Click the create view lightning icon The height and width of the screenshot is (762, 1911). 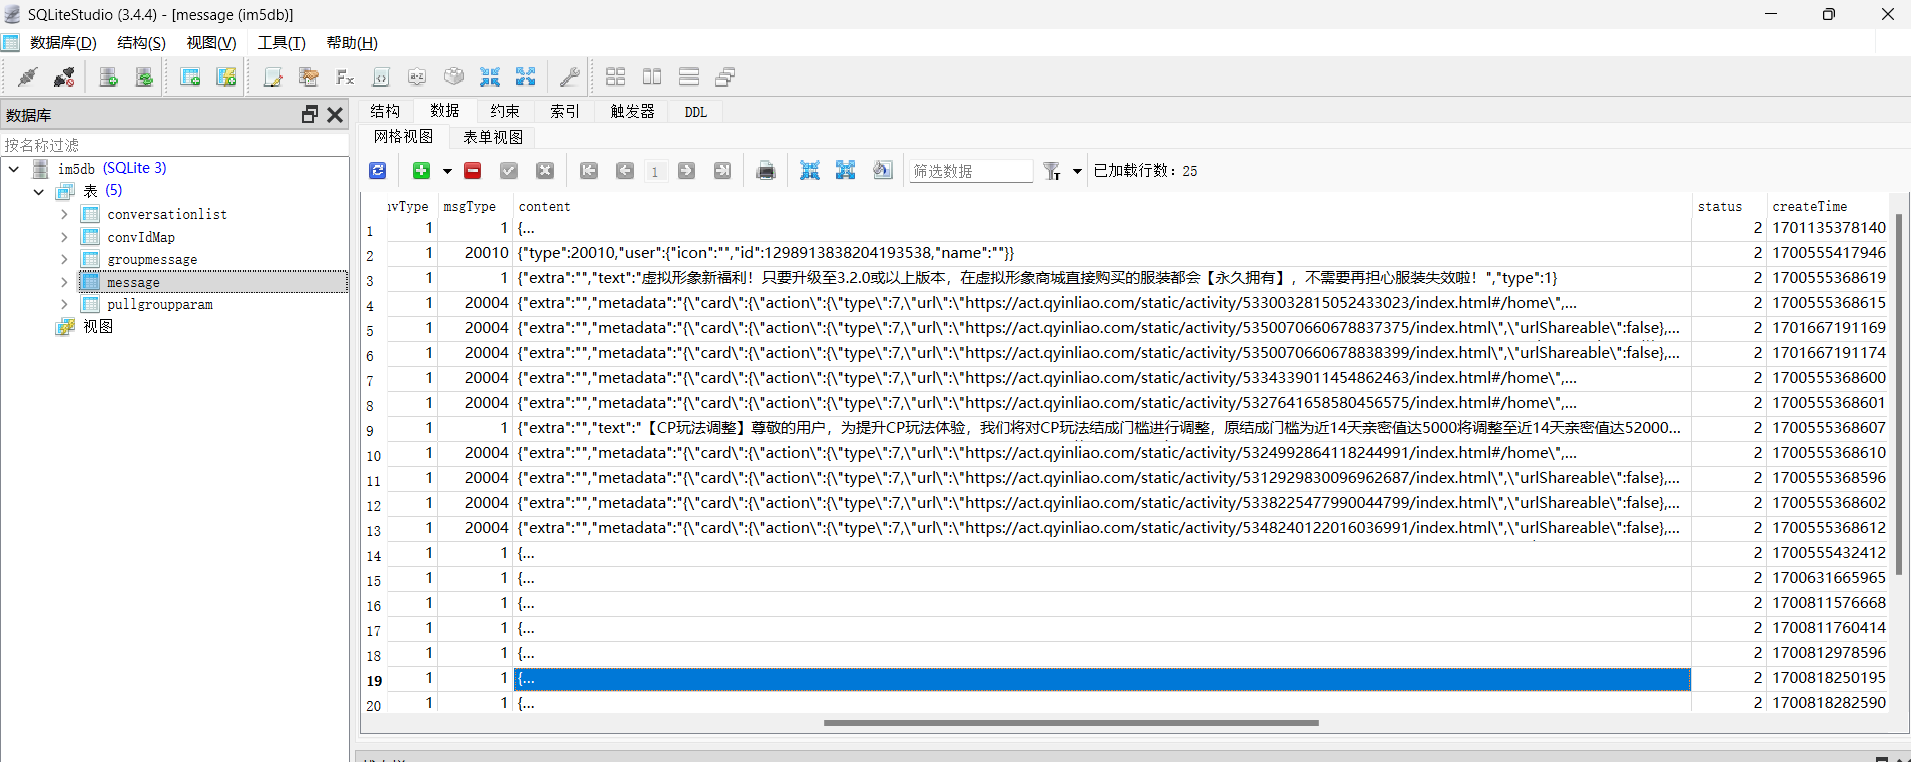click(x=226, y=77)
